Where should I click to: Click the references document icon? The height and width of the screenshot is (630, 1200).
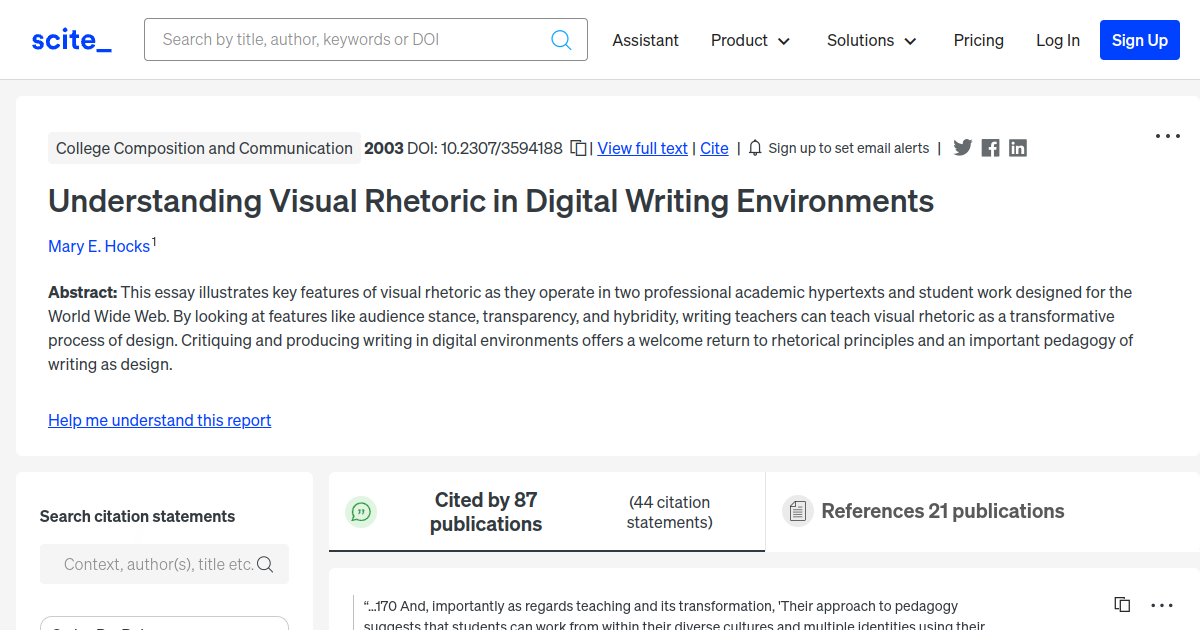coord(797,511)
